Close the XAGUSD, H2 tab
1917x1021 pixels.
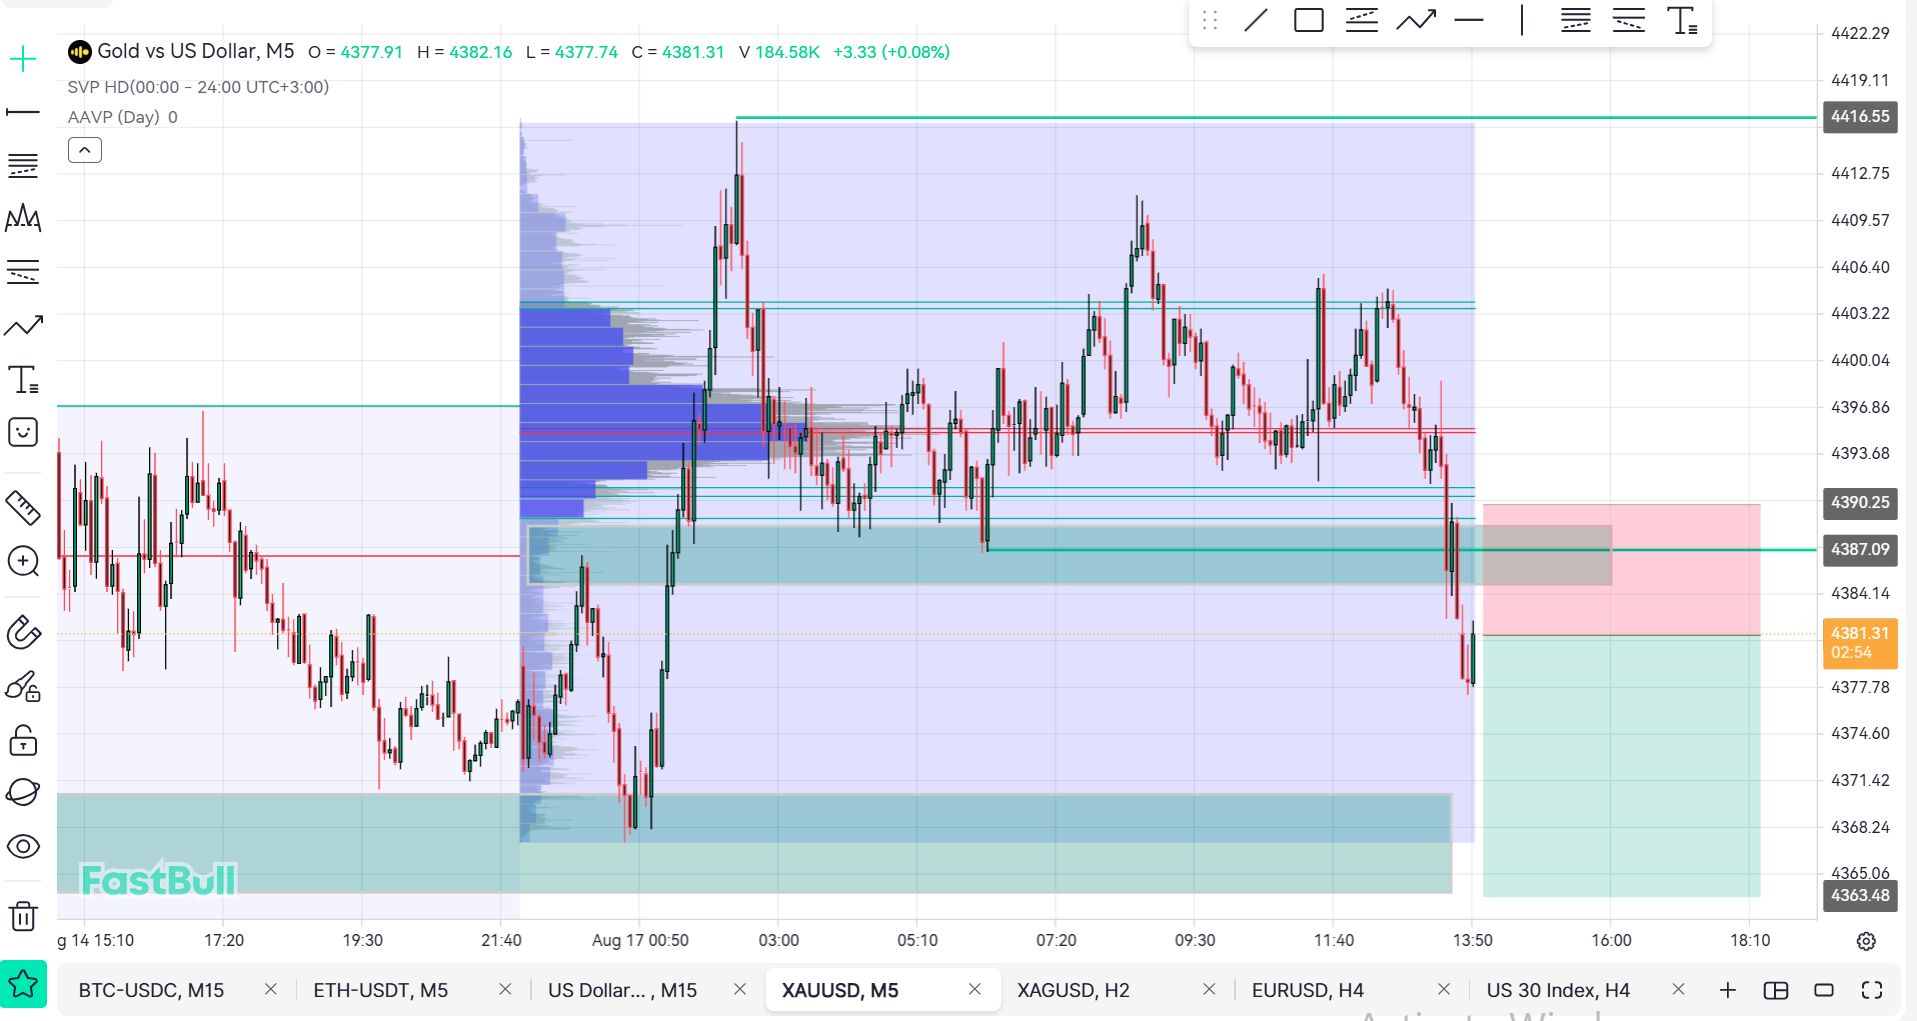tap(1209, 989)
